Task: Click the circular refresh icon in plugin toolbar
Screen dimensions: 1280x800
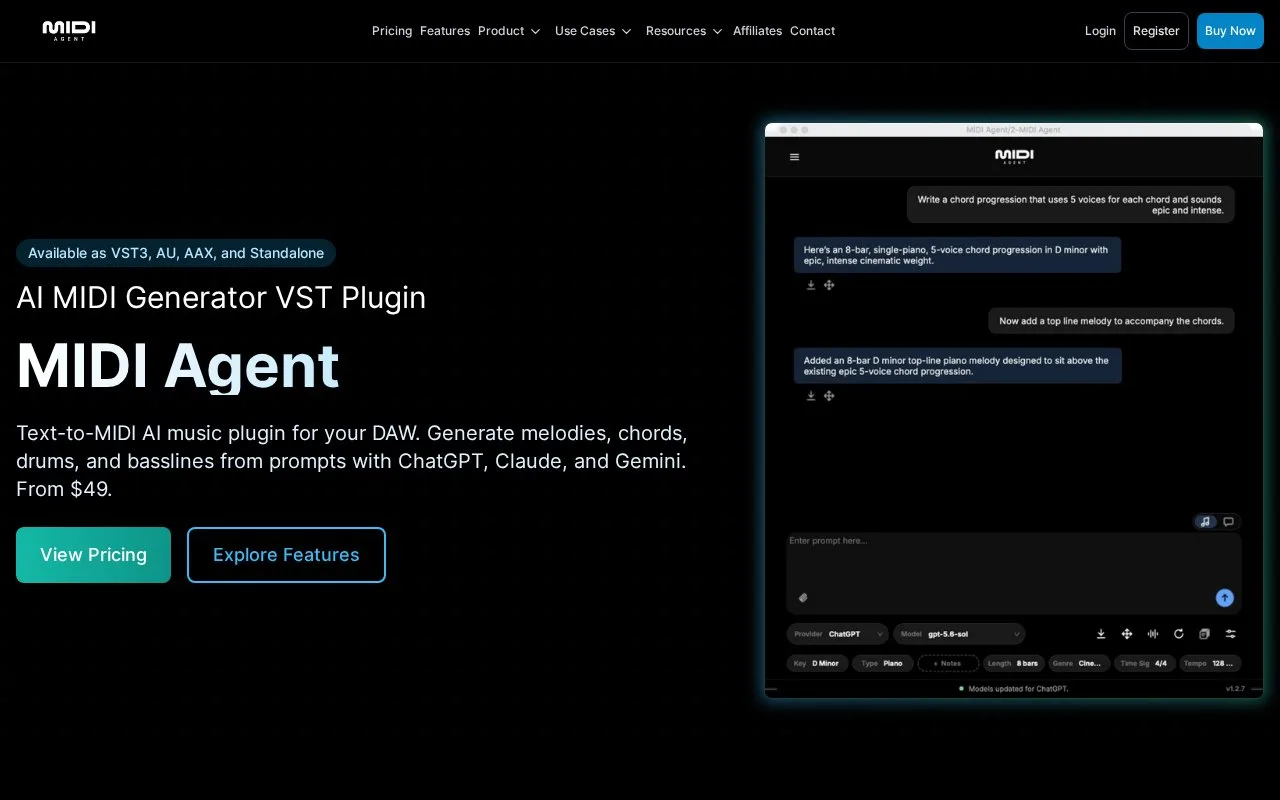Action: 1179,634
